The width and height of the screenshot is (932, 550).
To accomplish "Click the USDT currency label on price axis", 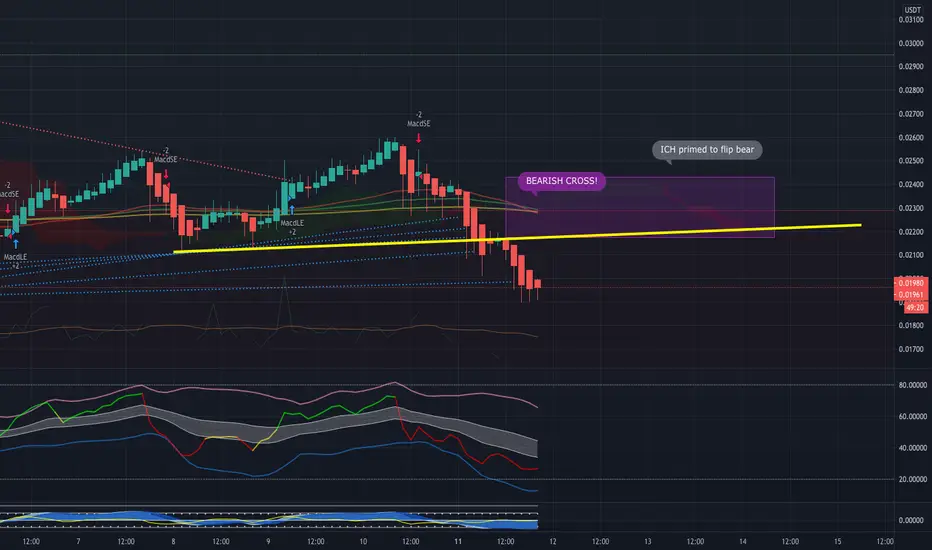I will coord(912,10).
